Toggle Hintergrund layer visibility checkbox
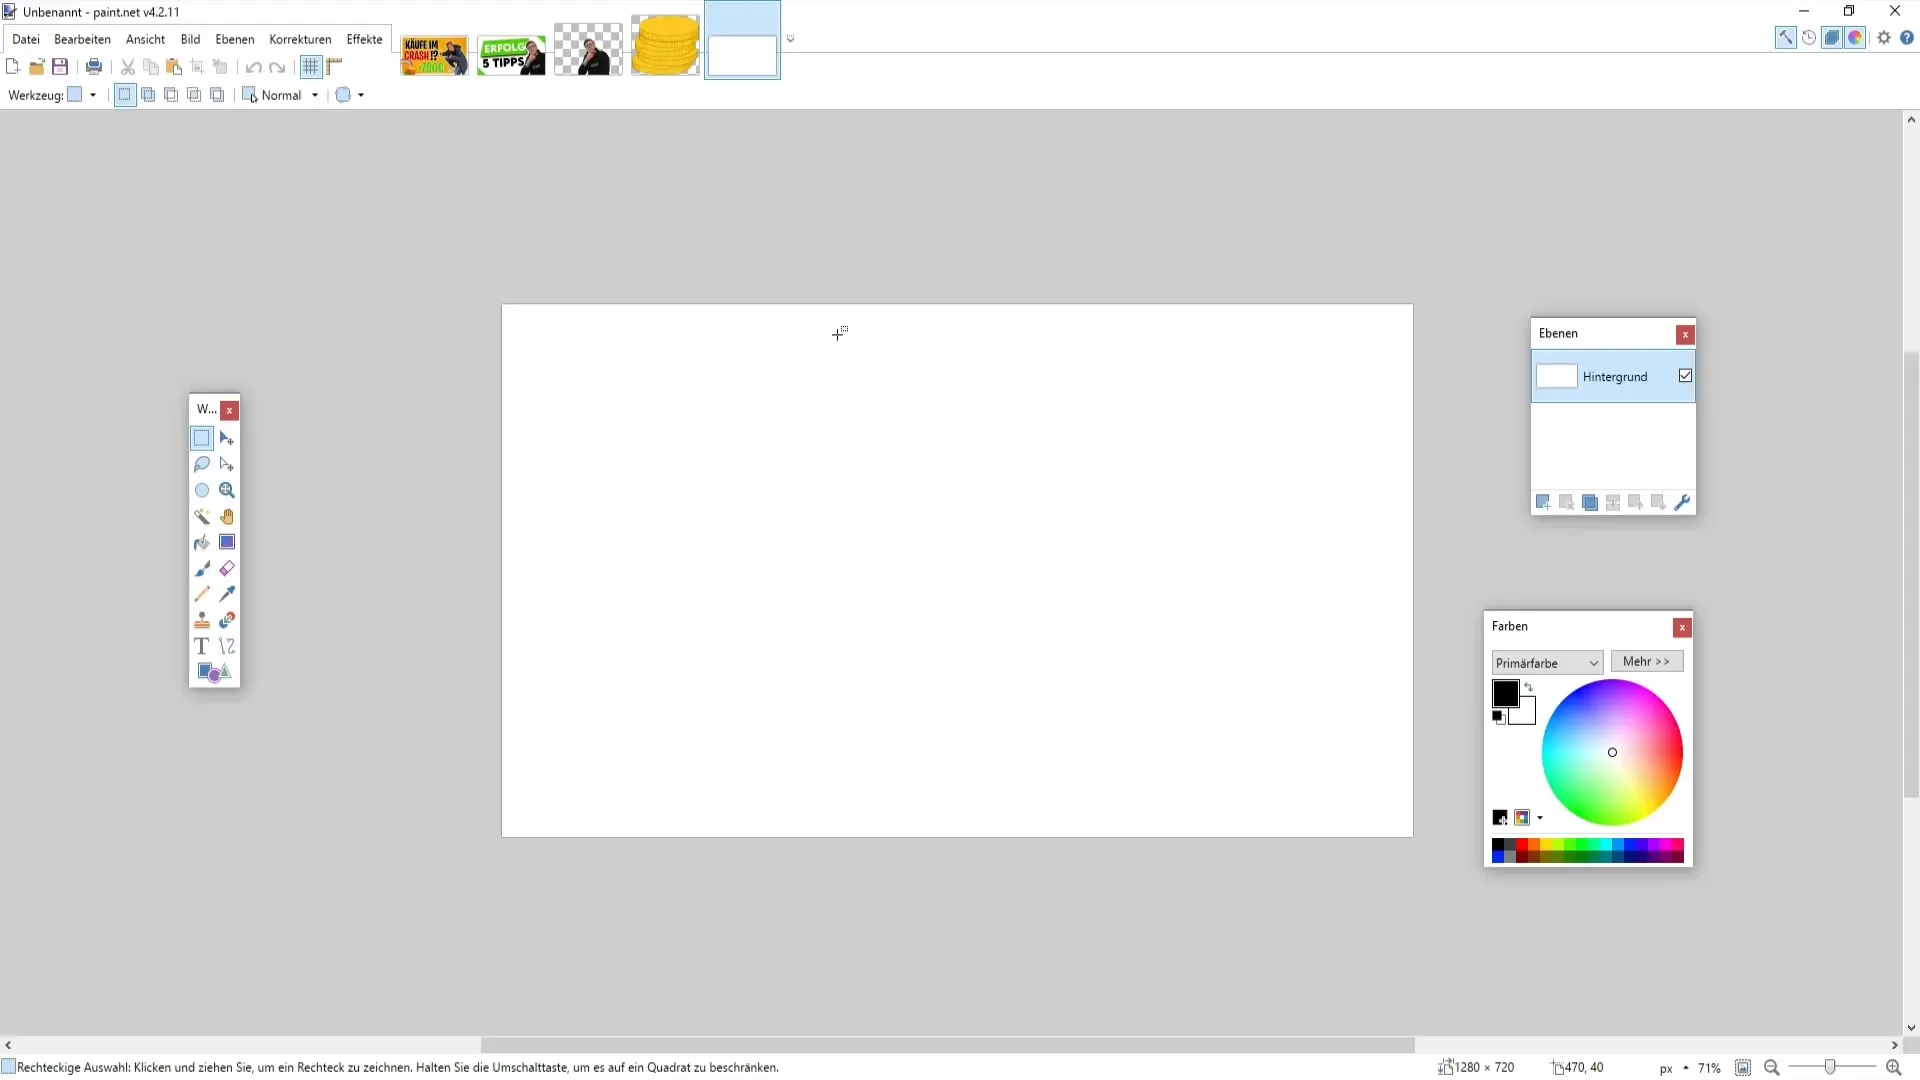Image resolution: width=1920 pixels, height=1080 pixels. [x=1685, y=376]
